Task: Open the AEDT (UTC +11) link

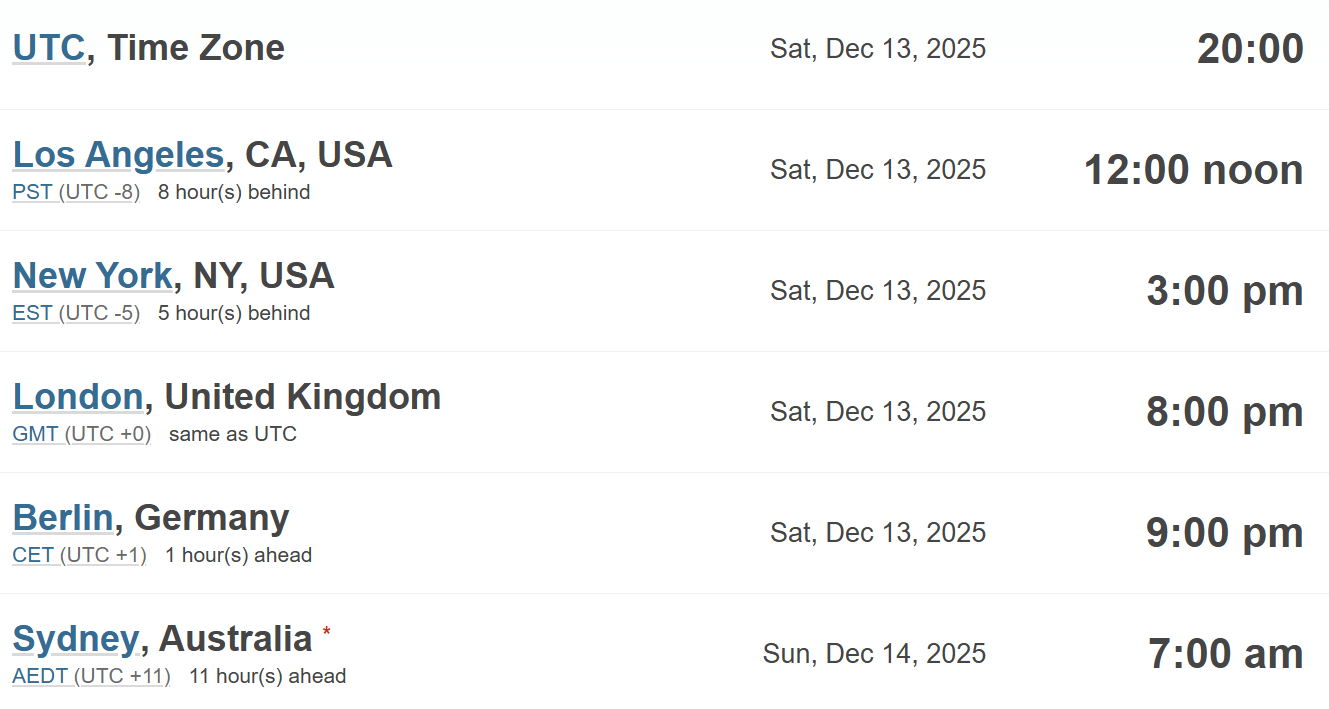Action: (x=91, y=676)
